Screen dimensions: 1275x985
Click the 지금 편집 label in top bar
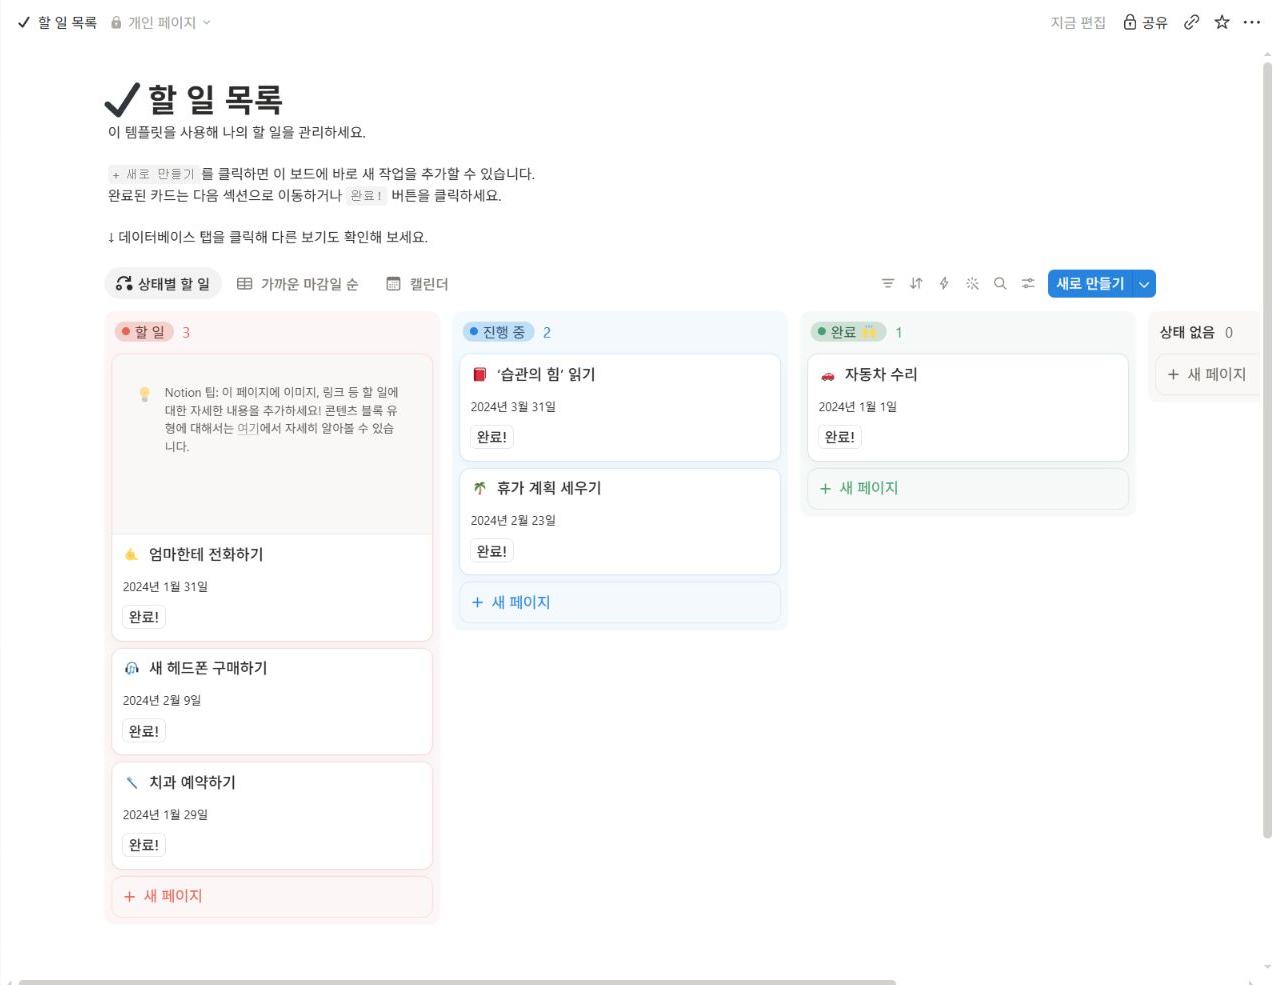click(x=1078, y=22)
